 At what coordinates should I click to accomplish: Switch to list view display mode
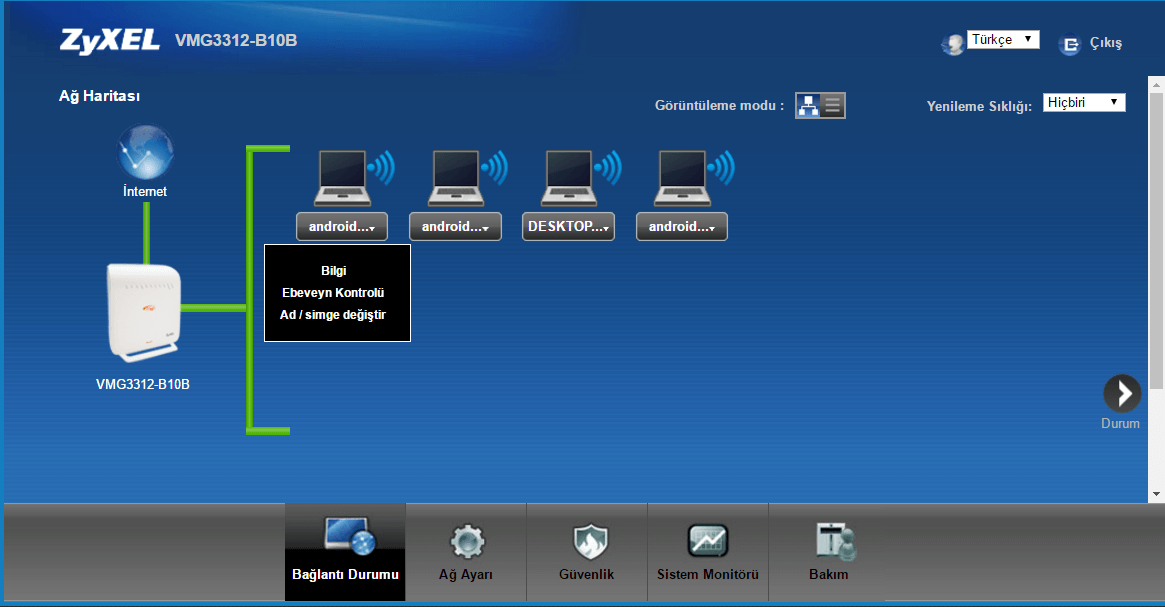point(833,105)
